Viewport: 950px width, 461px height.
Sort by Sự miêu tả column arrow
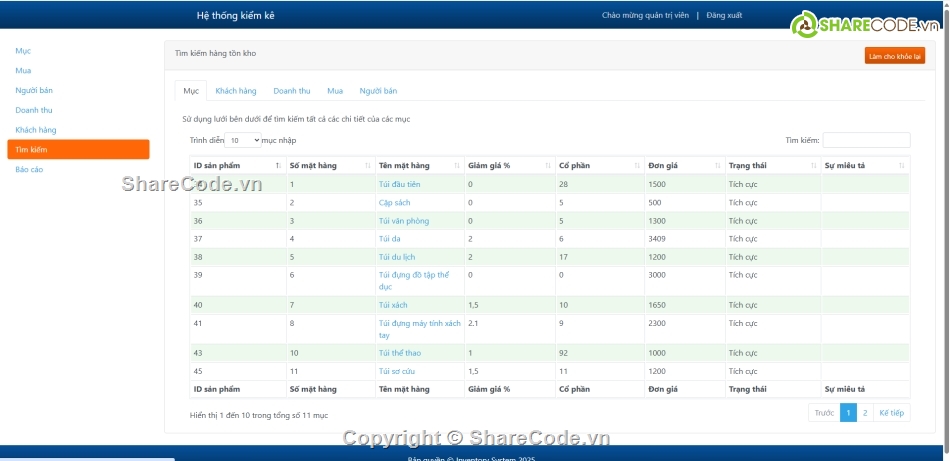coord(902,165)
